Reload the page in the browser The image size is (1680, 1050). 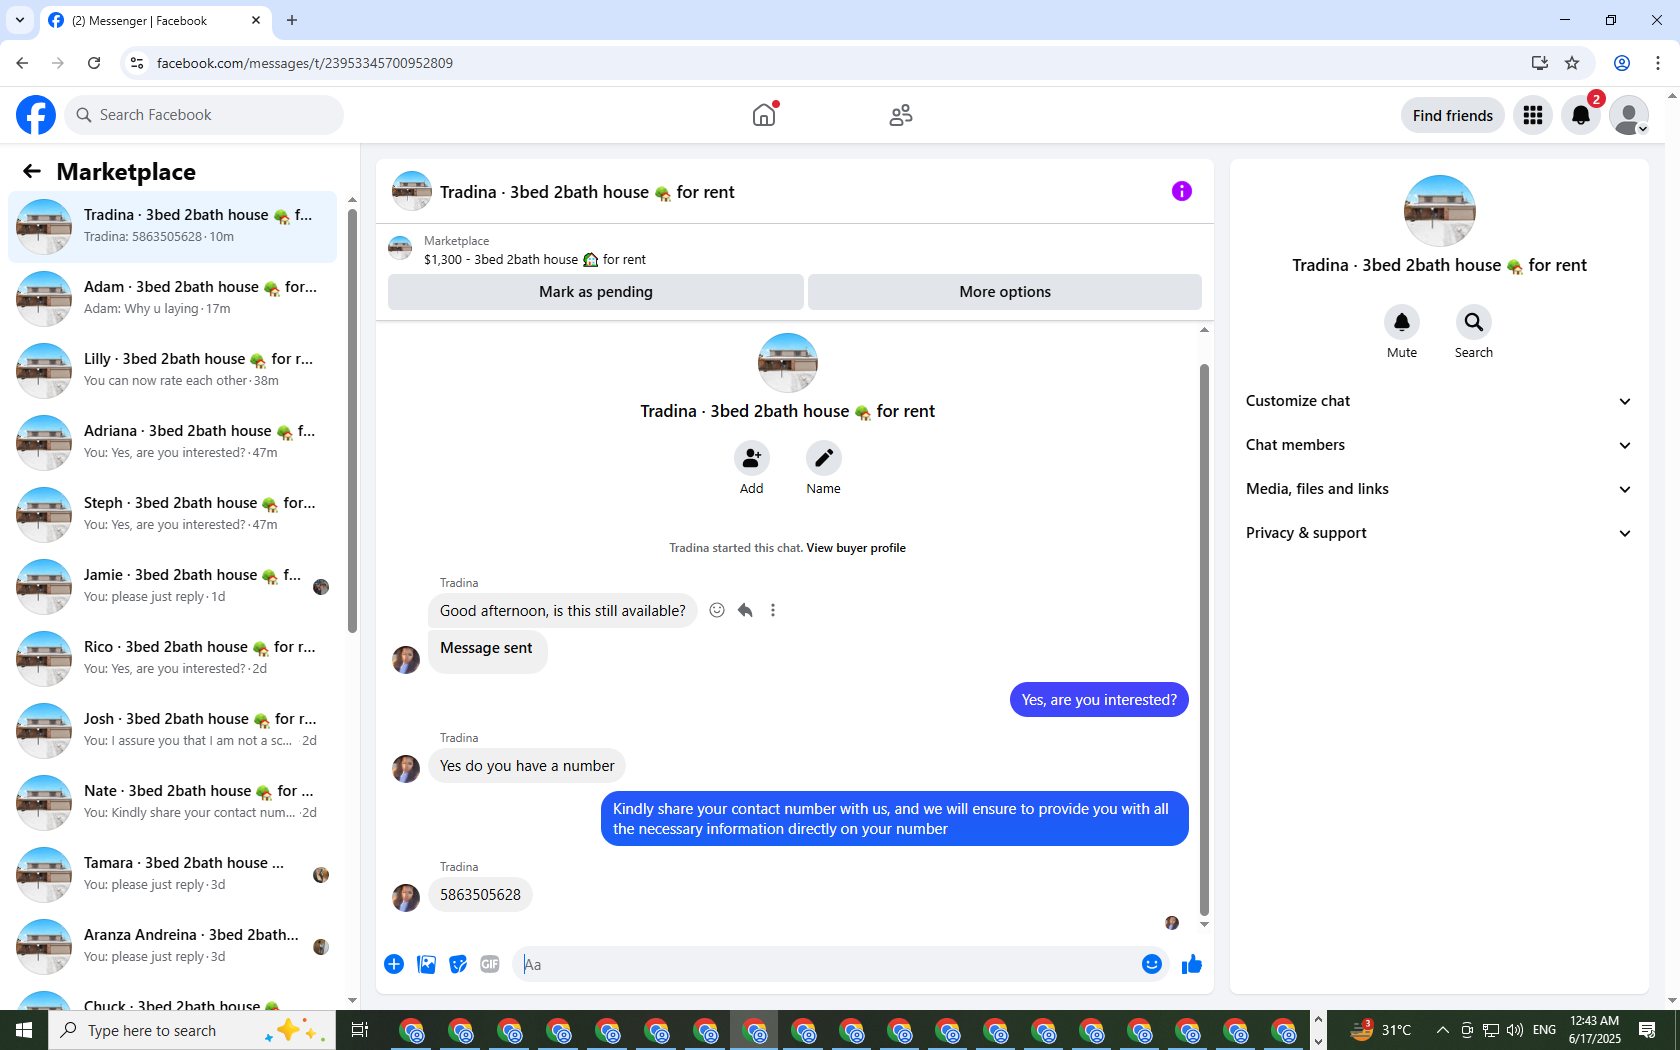tap(94, 63)
